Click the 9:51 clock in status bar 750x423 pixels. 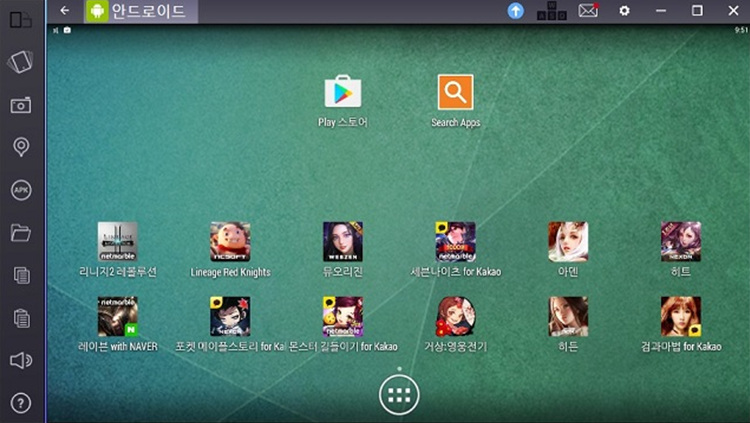[741, 30]
